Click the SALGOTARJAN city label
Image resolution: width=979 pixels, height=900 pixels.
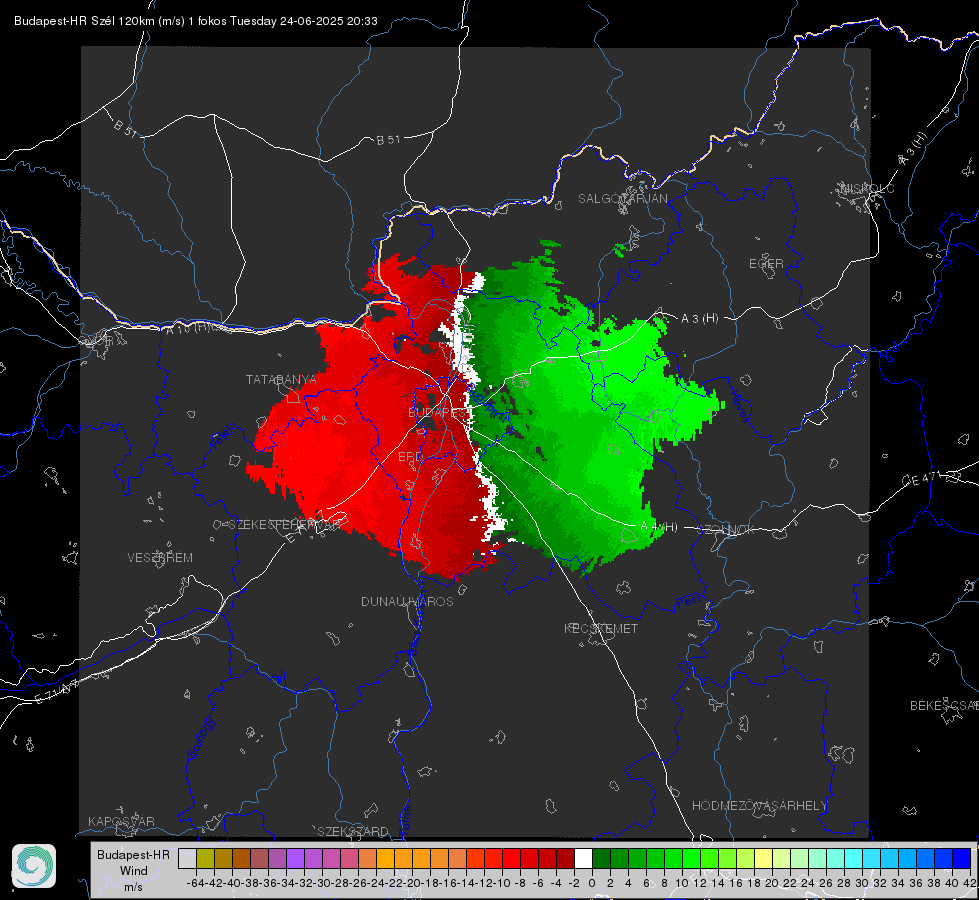pos(622,199)
